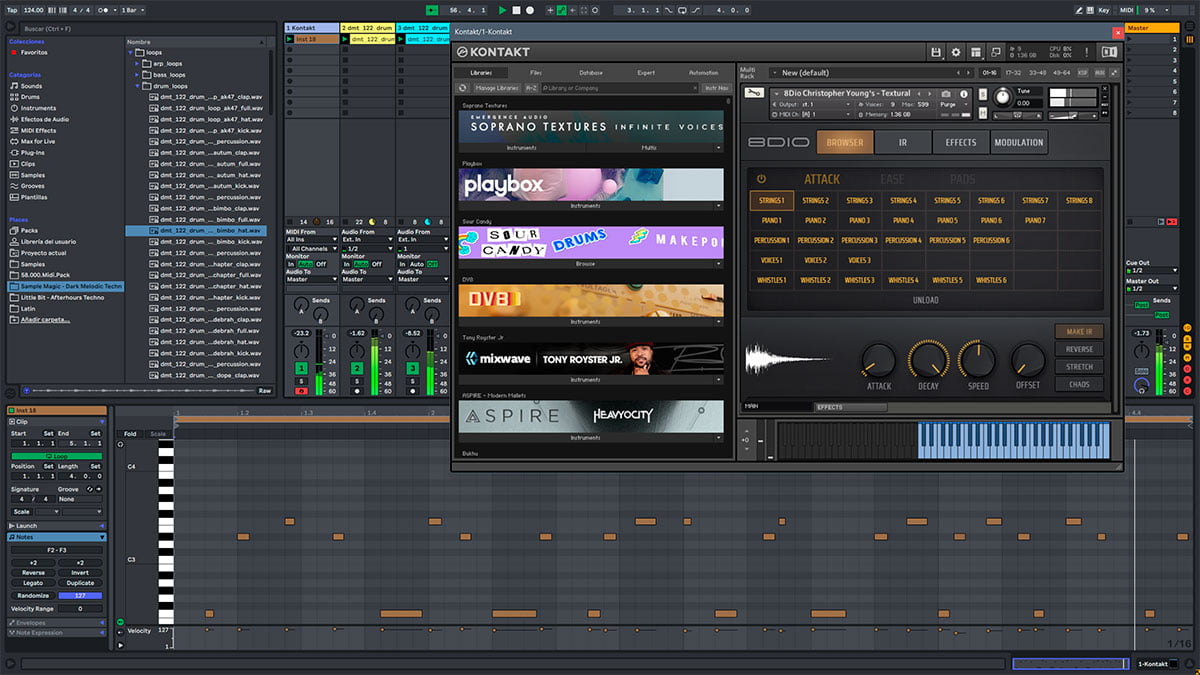Click the refresh libraries icon in Kontakt
The width and height of the screenshot is (1200, 675).
(x=463, y=88)
